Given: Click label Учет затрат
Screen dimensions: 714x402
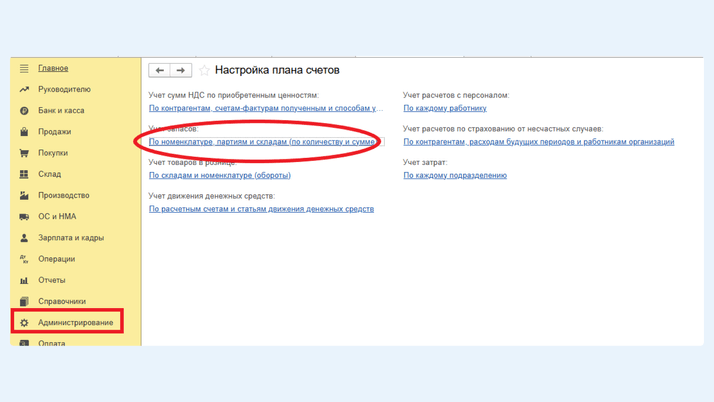Looking at the screenshot, I should click(425, 162).
